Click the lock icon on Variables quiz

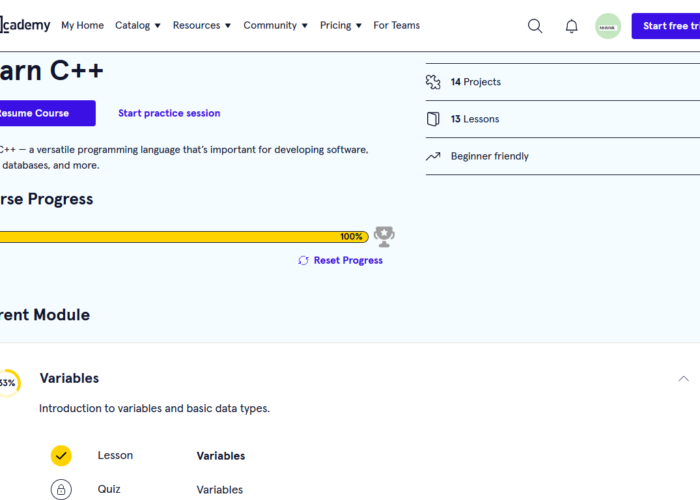pos(61,489)
